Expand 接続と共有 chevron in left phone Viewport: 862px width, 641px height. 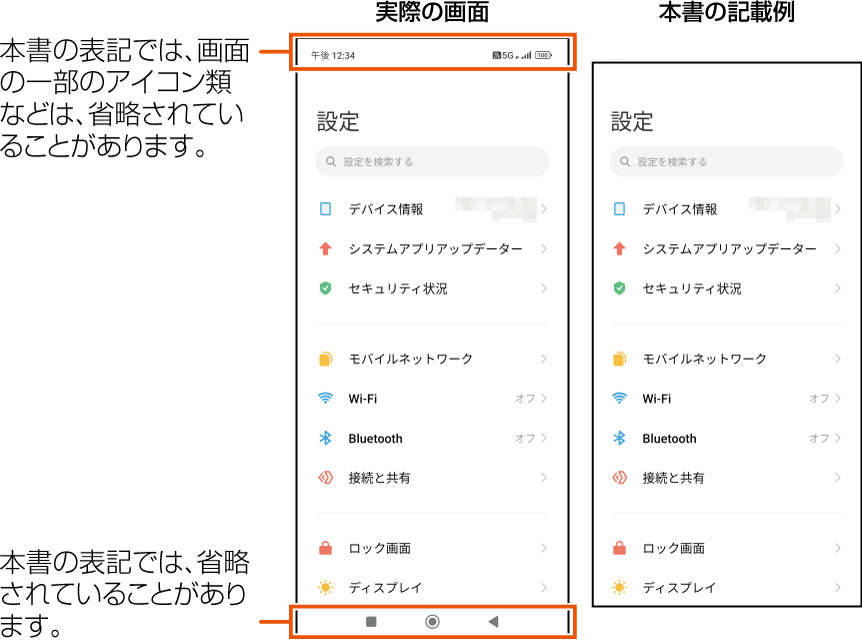click(x=544, y=478)
